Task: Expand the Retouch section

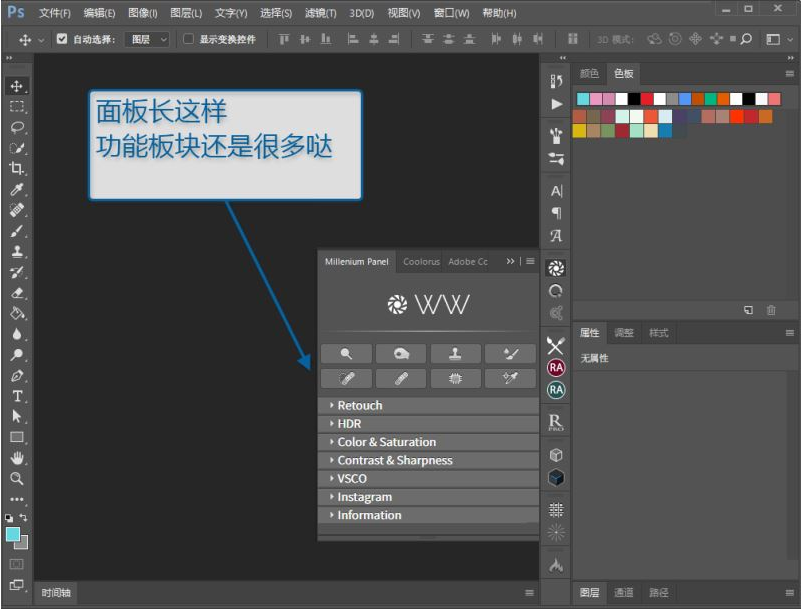Action: click(x=429, y=405)
